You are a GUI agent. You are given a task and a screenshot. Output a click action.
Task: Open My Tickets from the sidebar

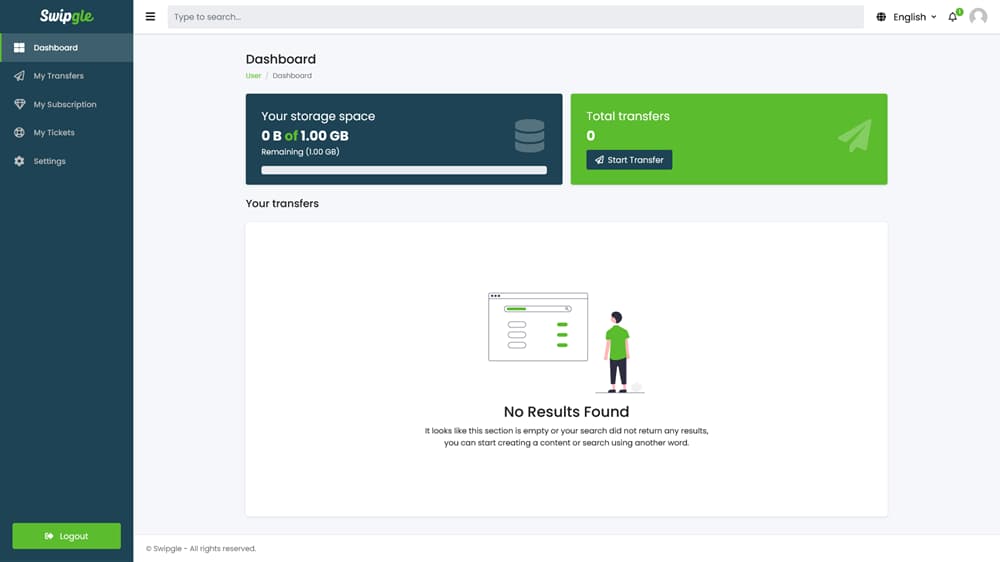coord(66,133)
